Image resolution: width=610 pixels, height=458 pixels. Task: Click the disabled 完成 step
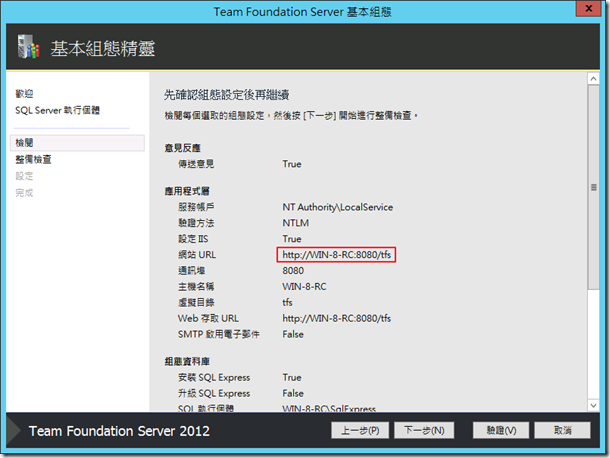(24, 193)
